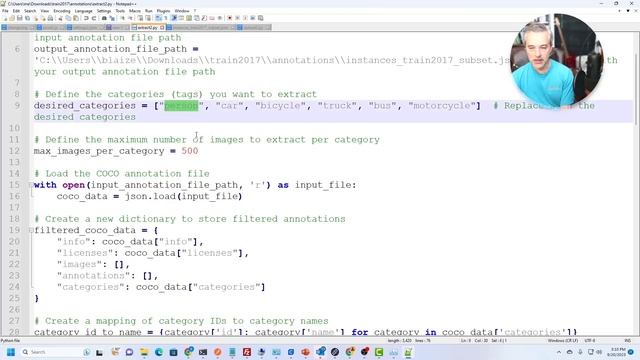Click the "motorcycle" string on line 9
640x360 pixels.
pos(442,106)
